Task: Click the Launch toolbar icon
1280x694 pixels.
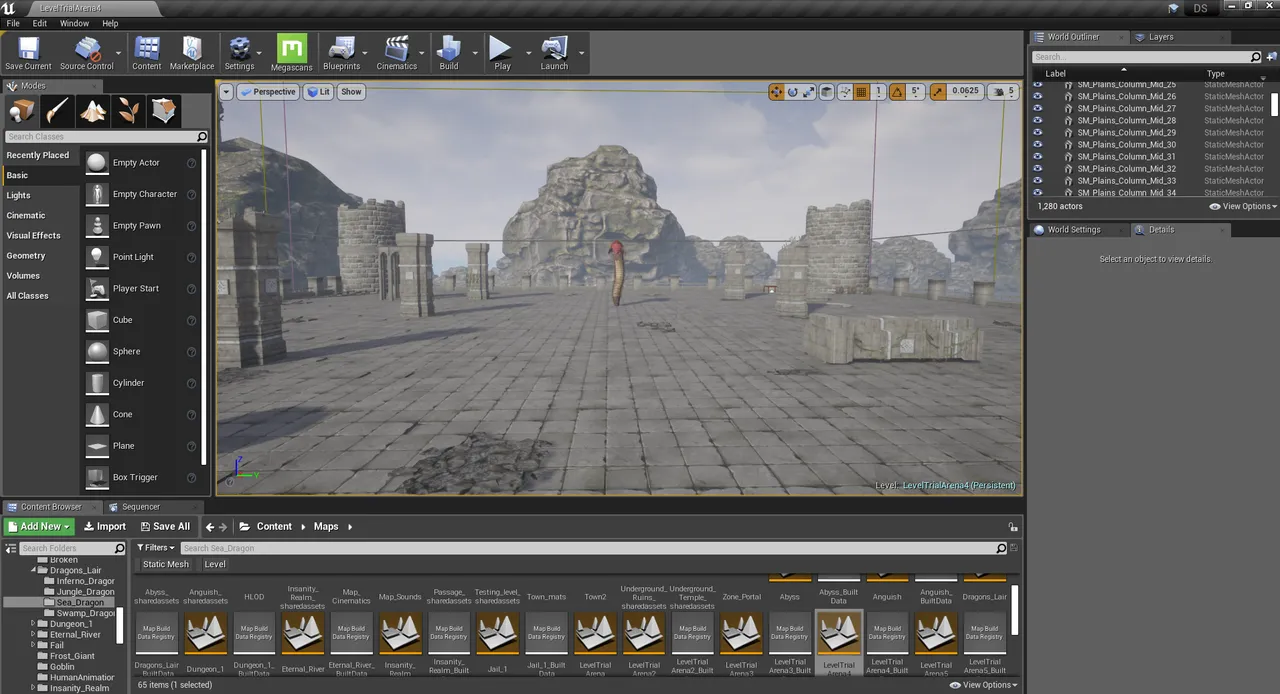Action: pos(554,53)
